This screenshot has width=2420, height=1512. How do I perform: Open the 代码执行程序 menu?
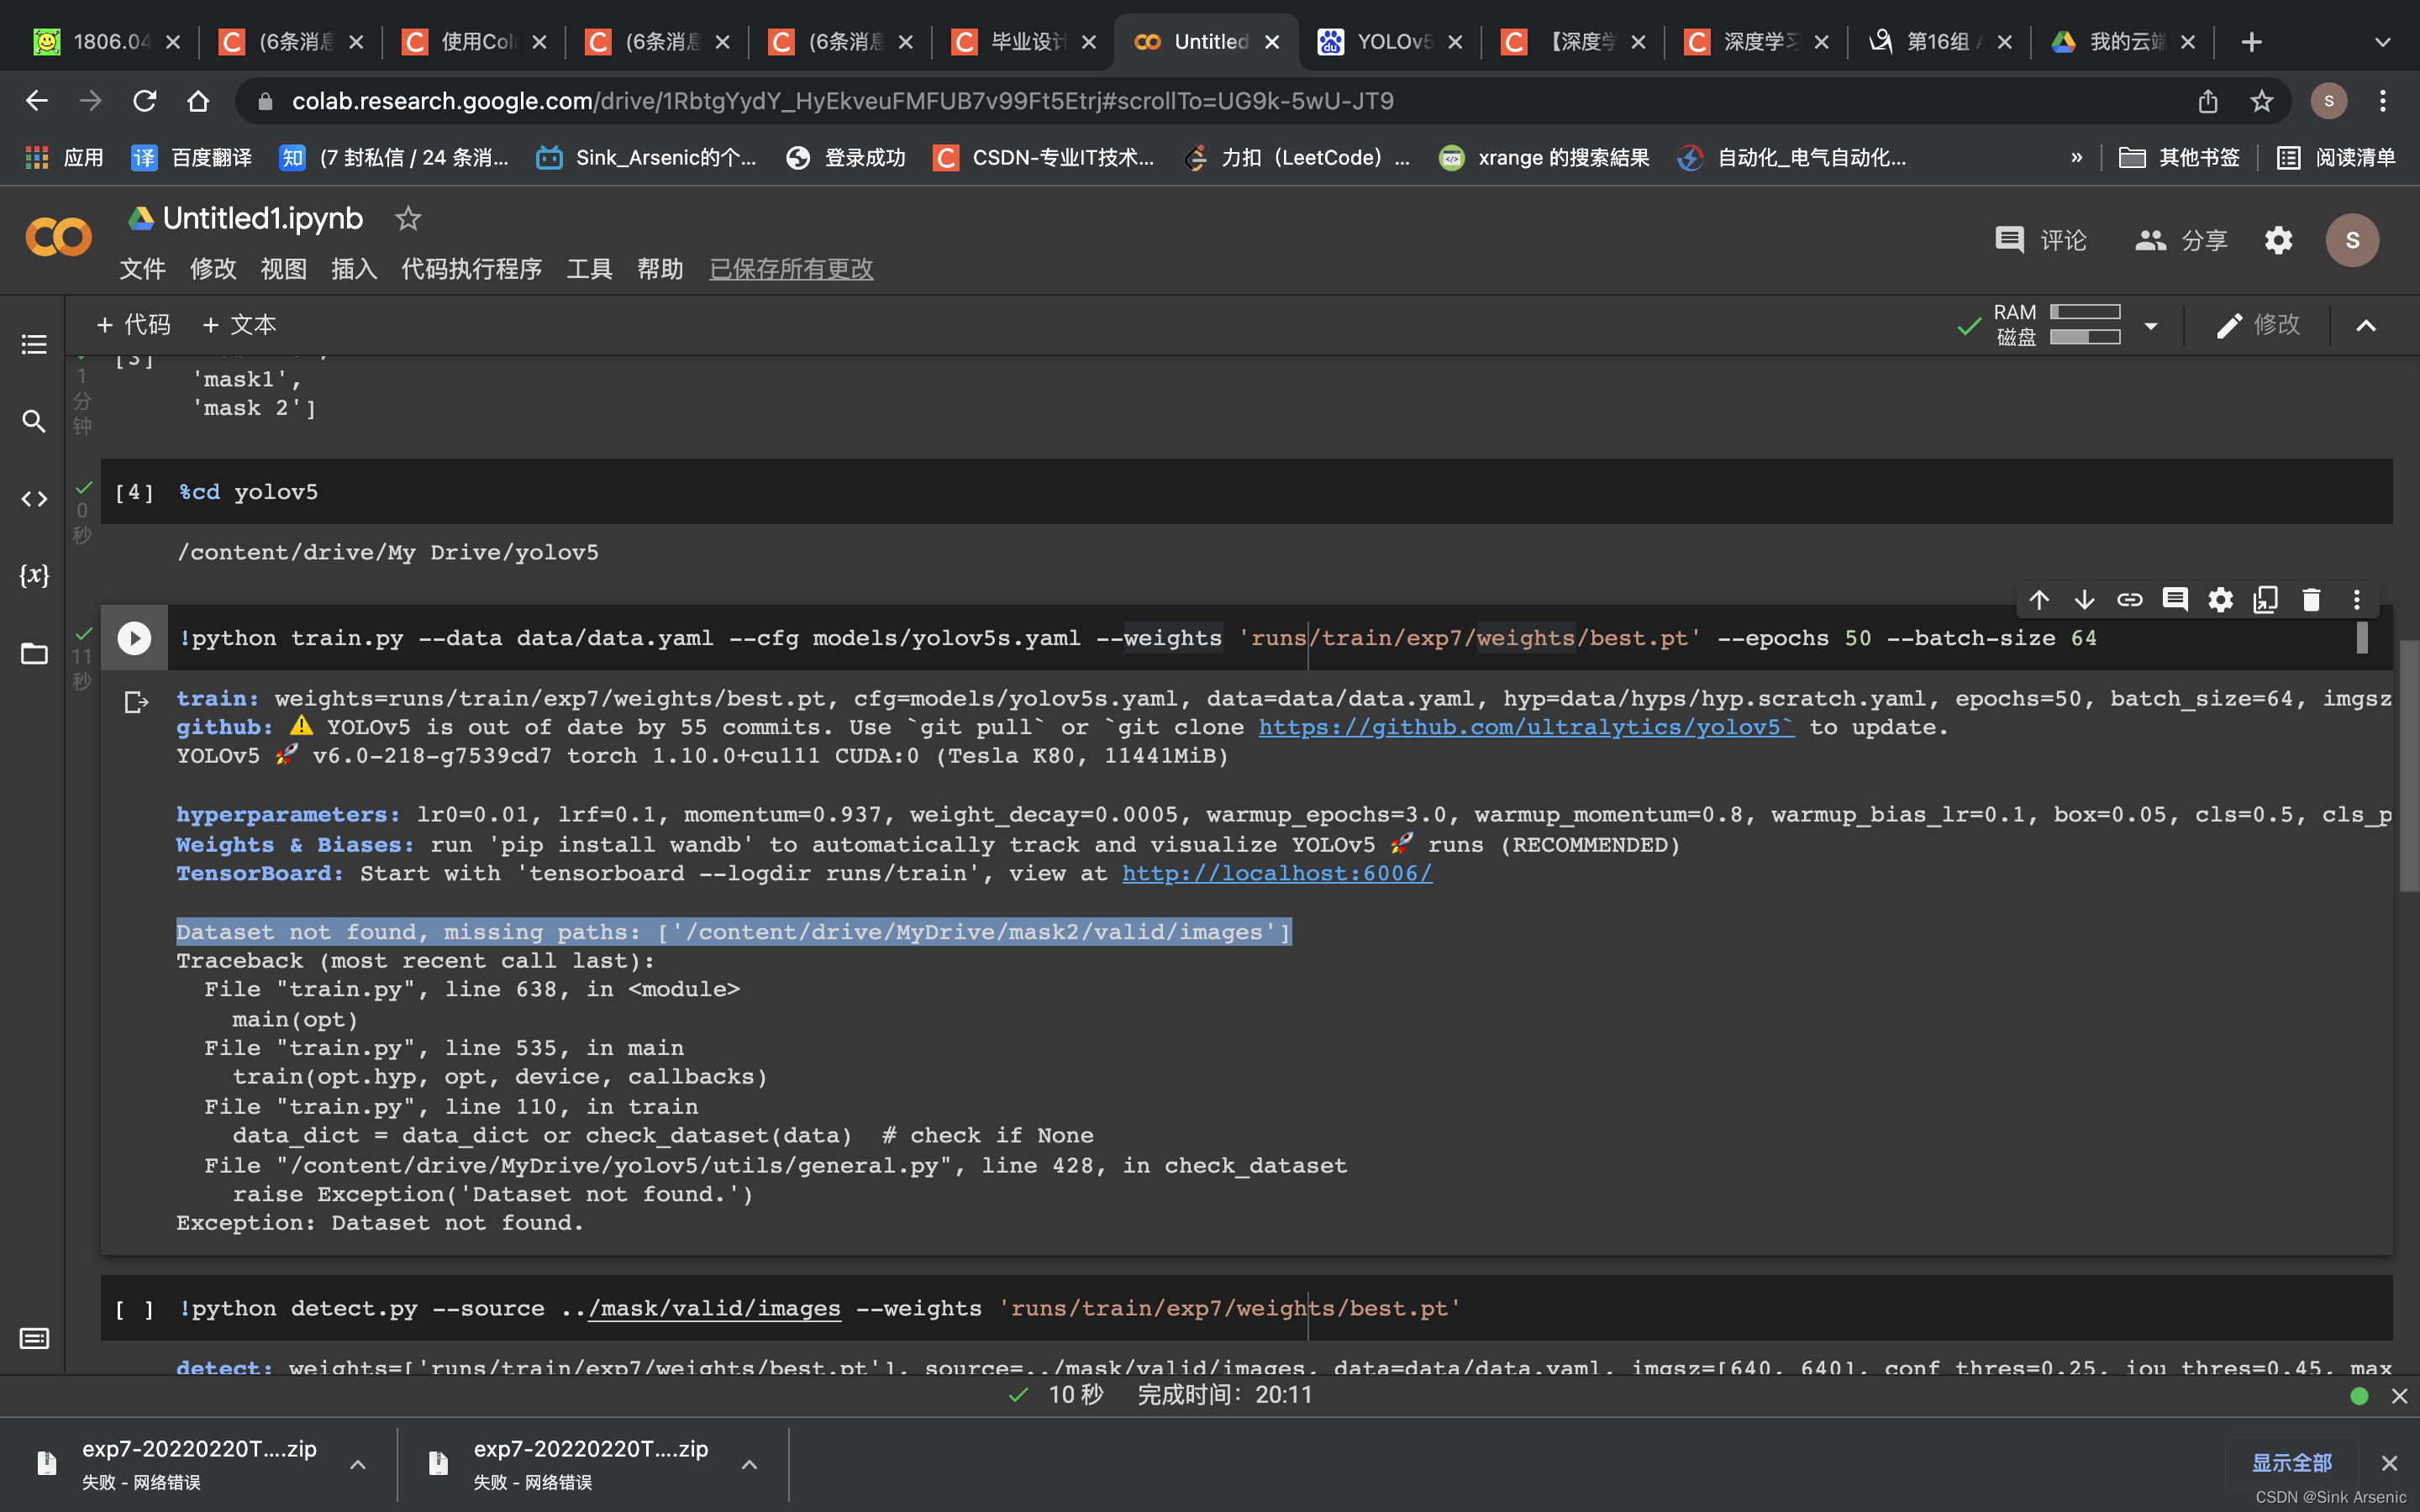point(471,269)
